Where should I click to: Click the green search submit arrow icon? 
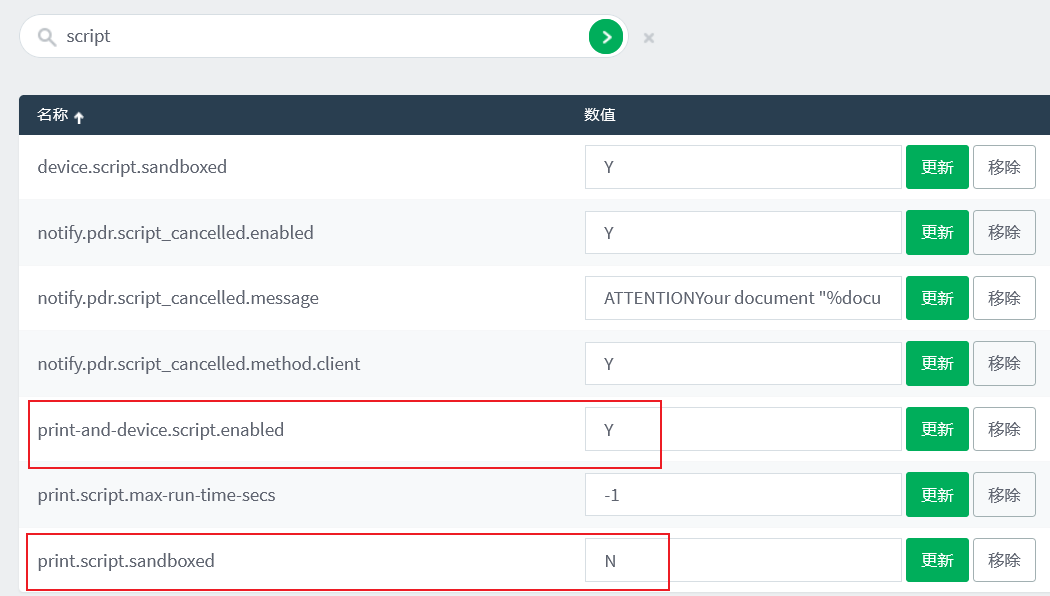(x=605, y=37)
